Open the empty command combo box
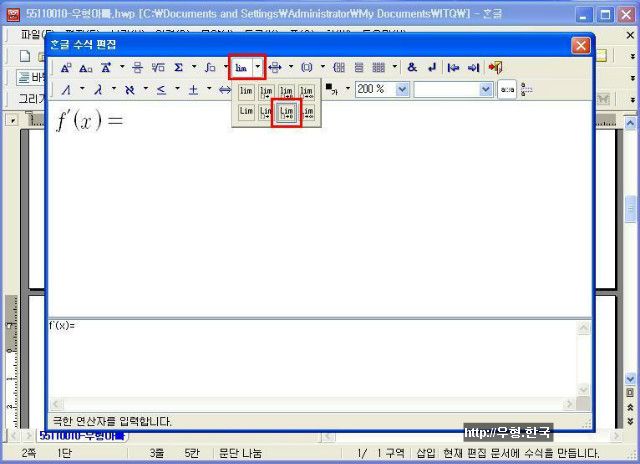Viewport: 640px width, 464px height. [453, 89]
